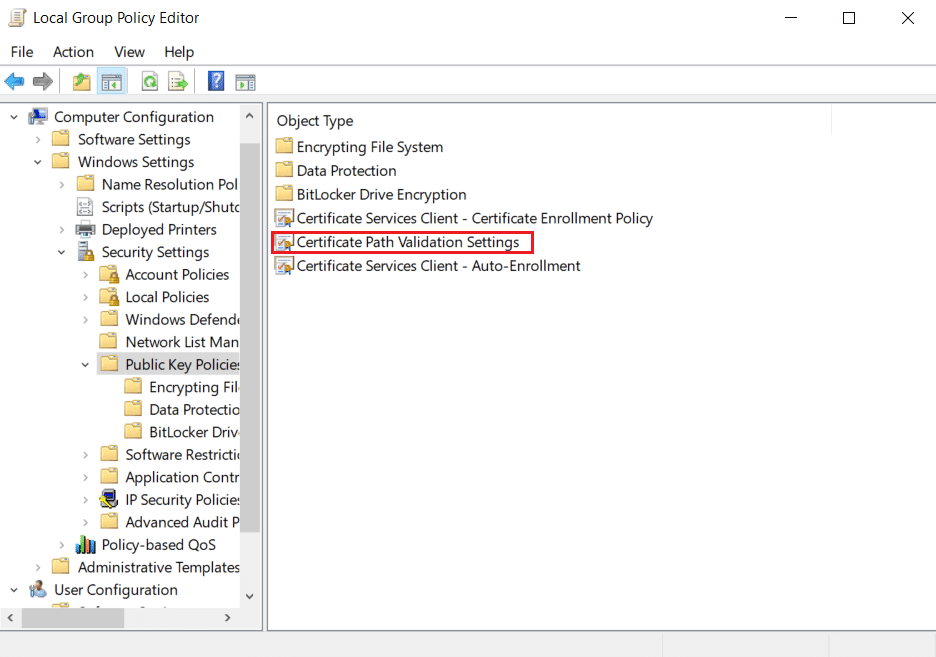This screenshot has height=657, width=936.
Task: Click the Forward navigation arrow
Action: coord(43,81)
